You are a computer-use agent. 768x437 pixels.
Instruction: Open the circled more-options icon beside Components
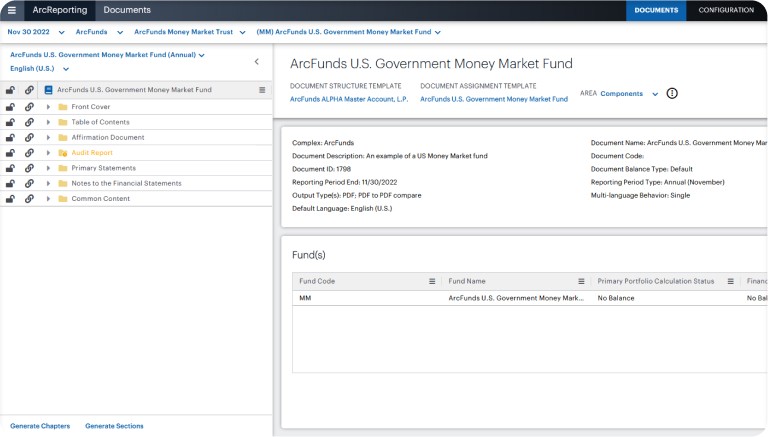coord(672,93)
